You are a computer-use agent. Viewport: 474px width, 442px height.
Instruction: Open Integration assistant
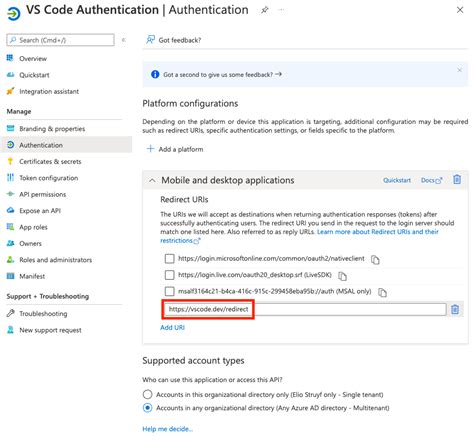point(49,91)
